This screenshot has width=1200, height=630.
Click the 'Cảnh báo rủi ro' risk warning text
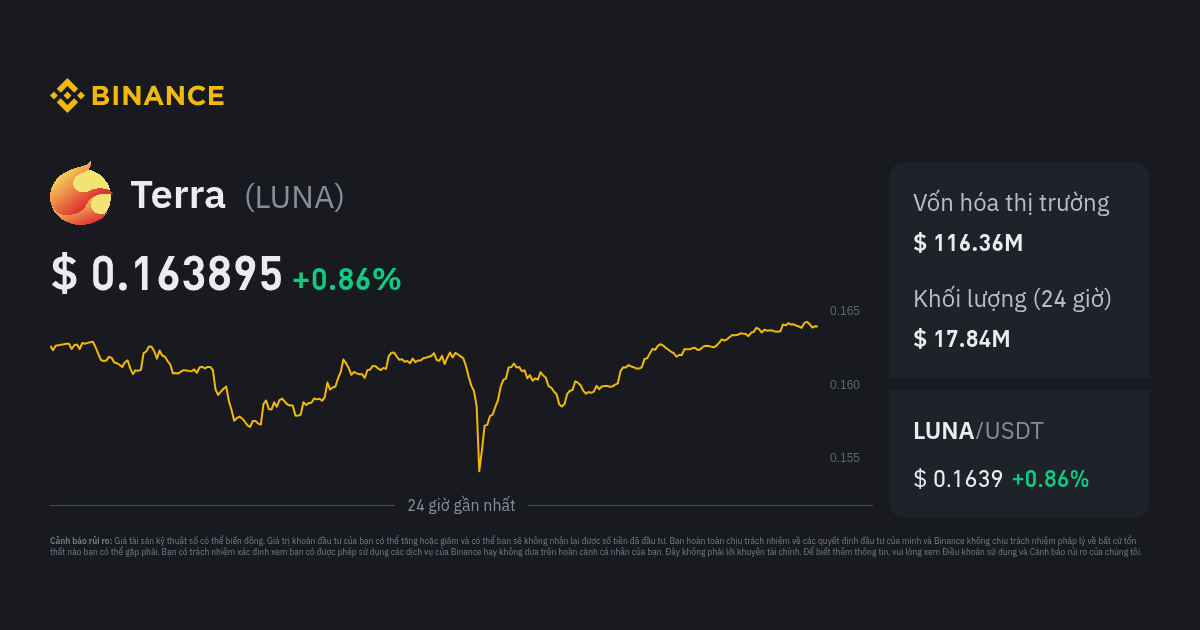[x=81, y=540]
